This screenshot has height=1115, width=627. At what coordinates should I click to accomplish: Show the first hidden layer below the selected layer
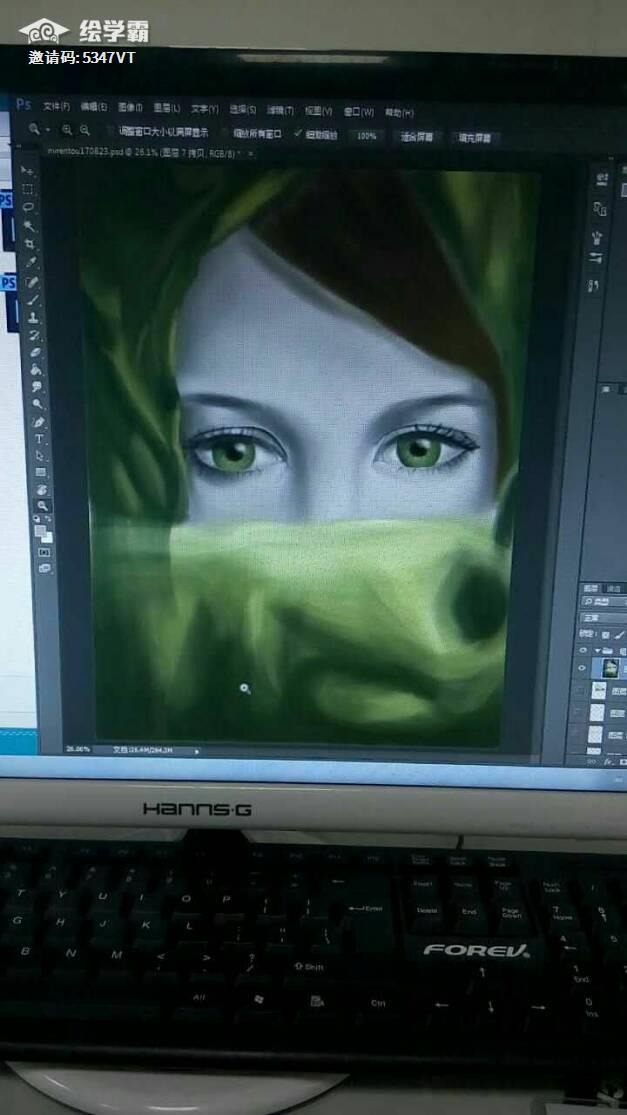pyautogui.click(x=579, y=690)
